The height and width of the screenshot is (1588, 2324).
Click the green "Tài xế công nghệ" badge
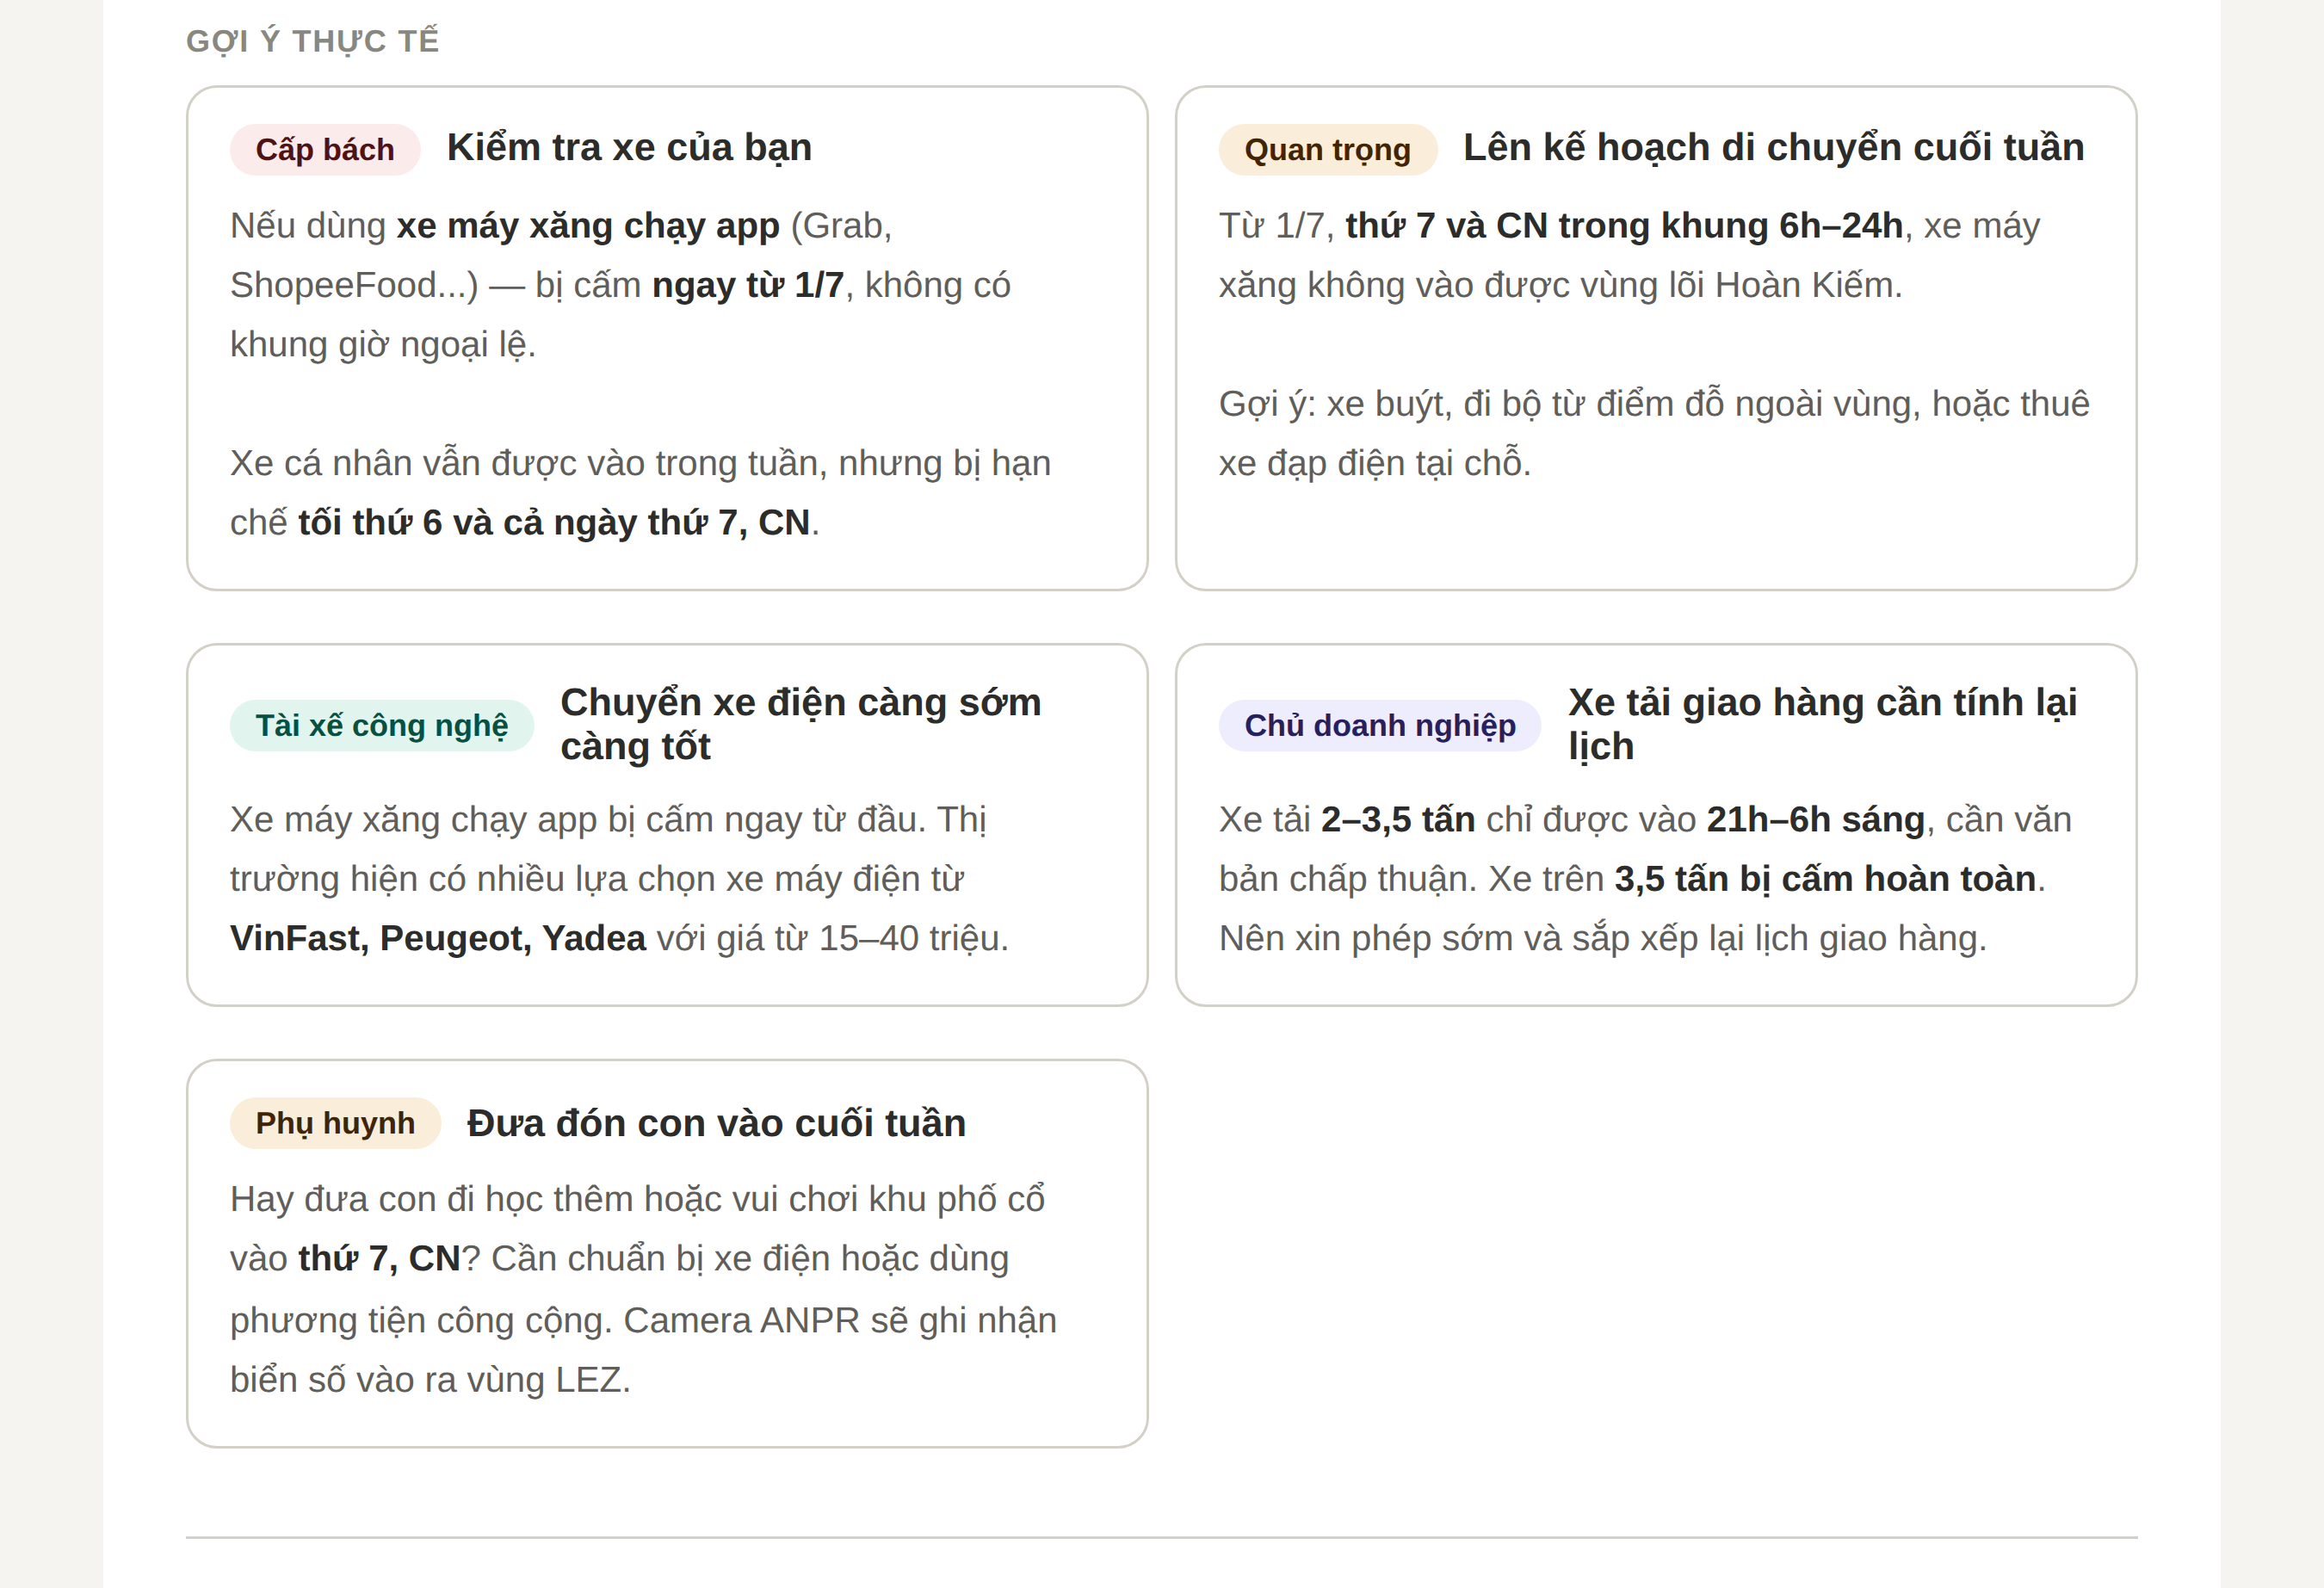pos(381,725)
